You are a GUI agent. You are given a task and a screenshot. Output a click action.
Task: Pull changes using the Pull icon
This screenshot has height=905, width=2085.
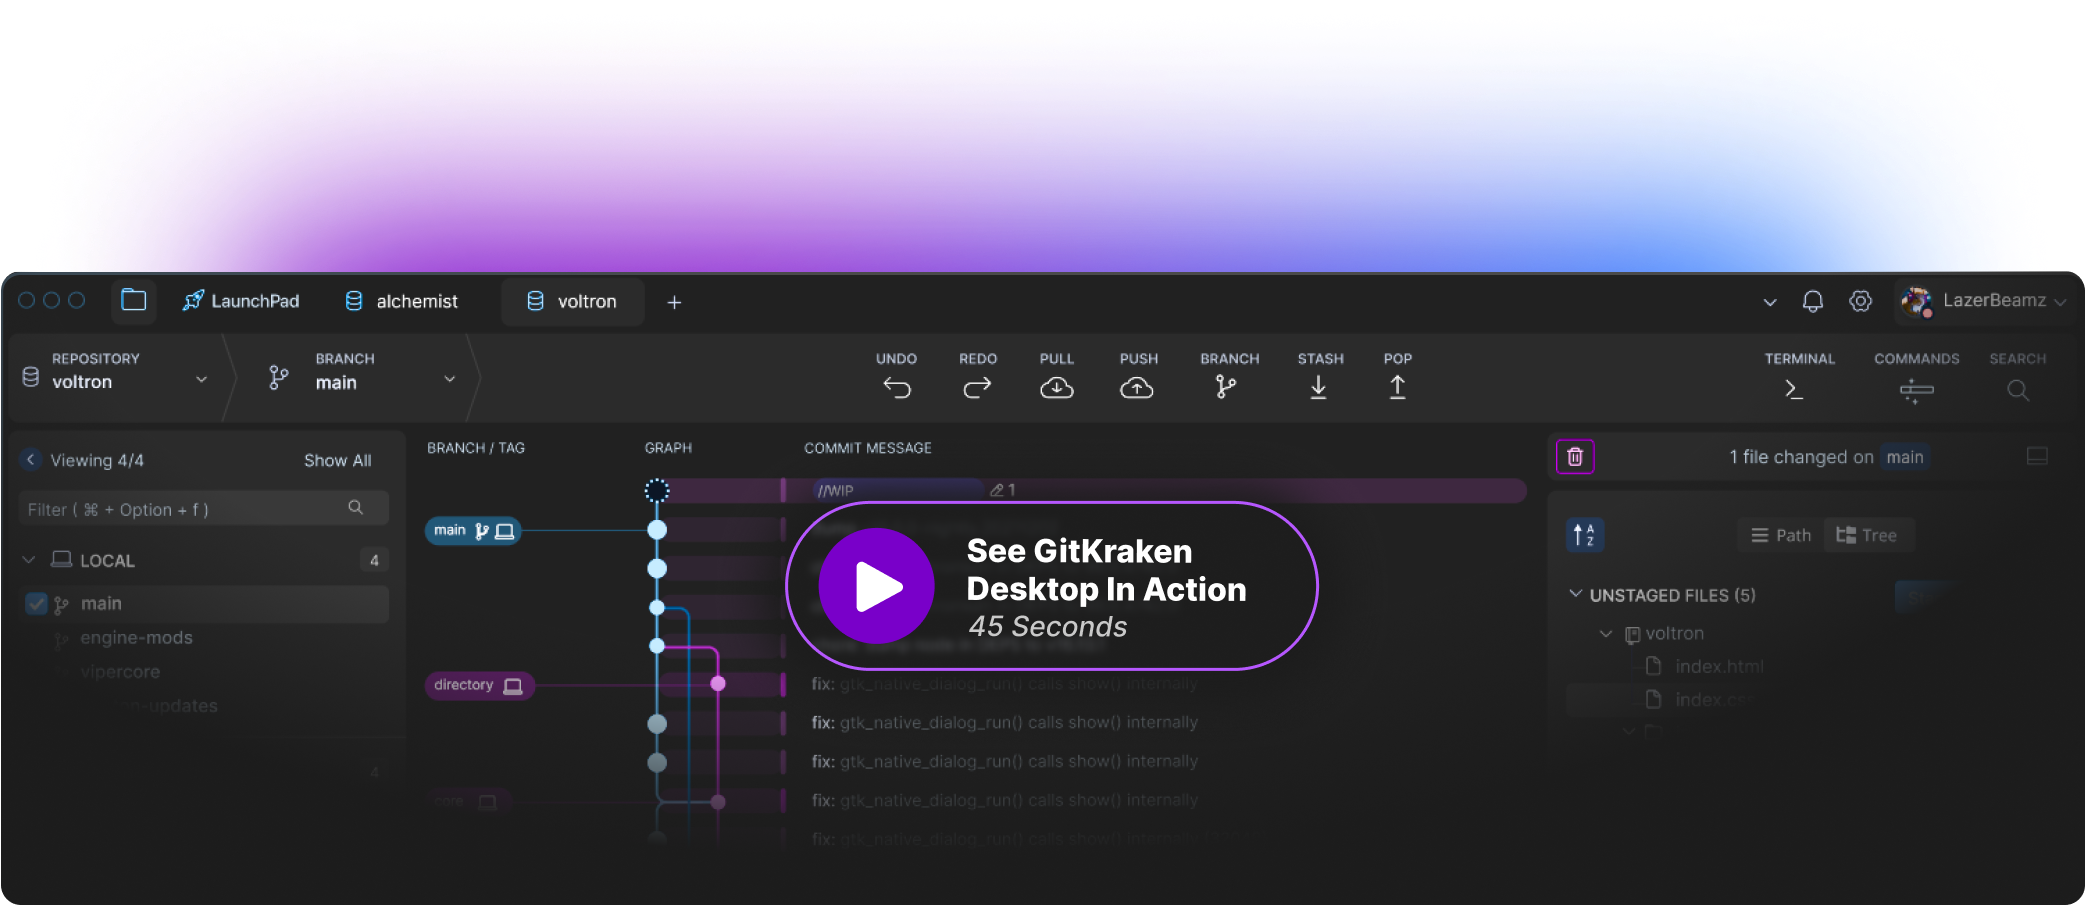tap(1056, 388)
